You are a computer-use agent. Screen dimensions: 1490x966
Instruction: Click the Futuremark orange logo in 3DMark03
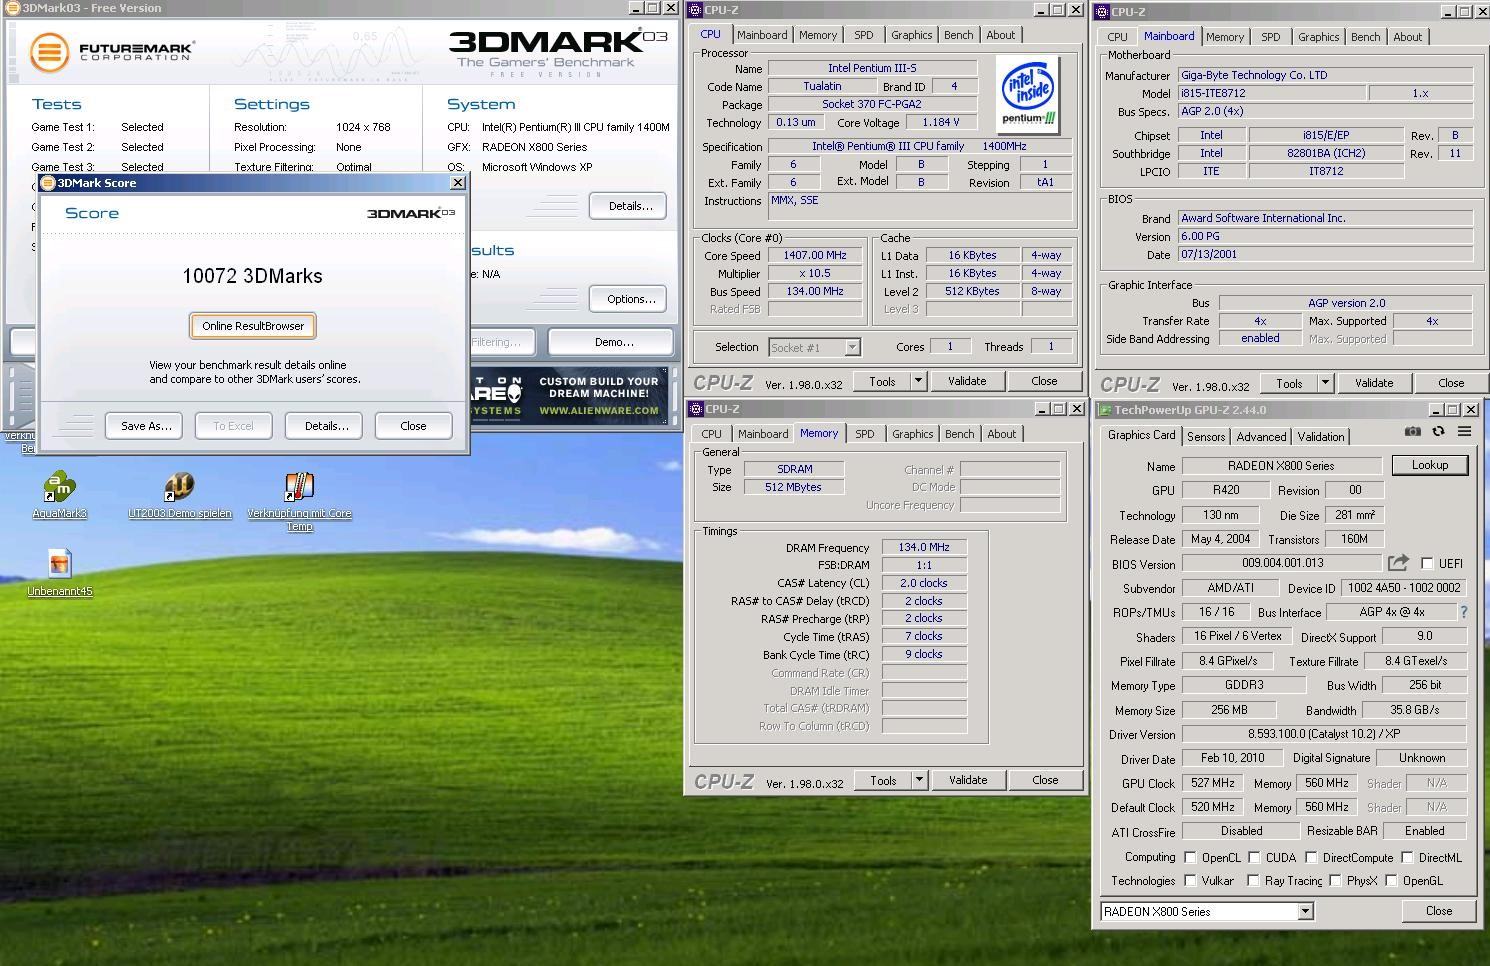[49, 52]
